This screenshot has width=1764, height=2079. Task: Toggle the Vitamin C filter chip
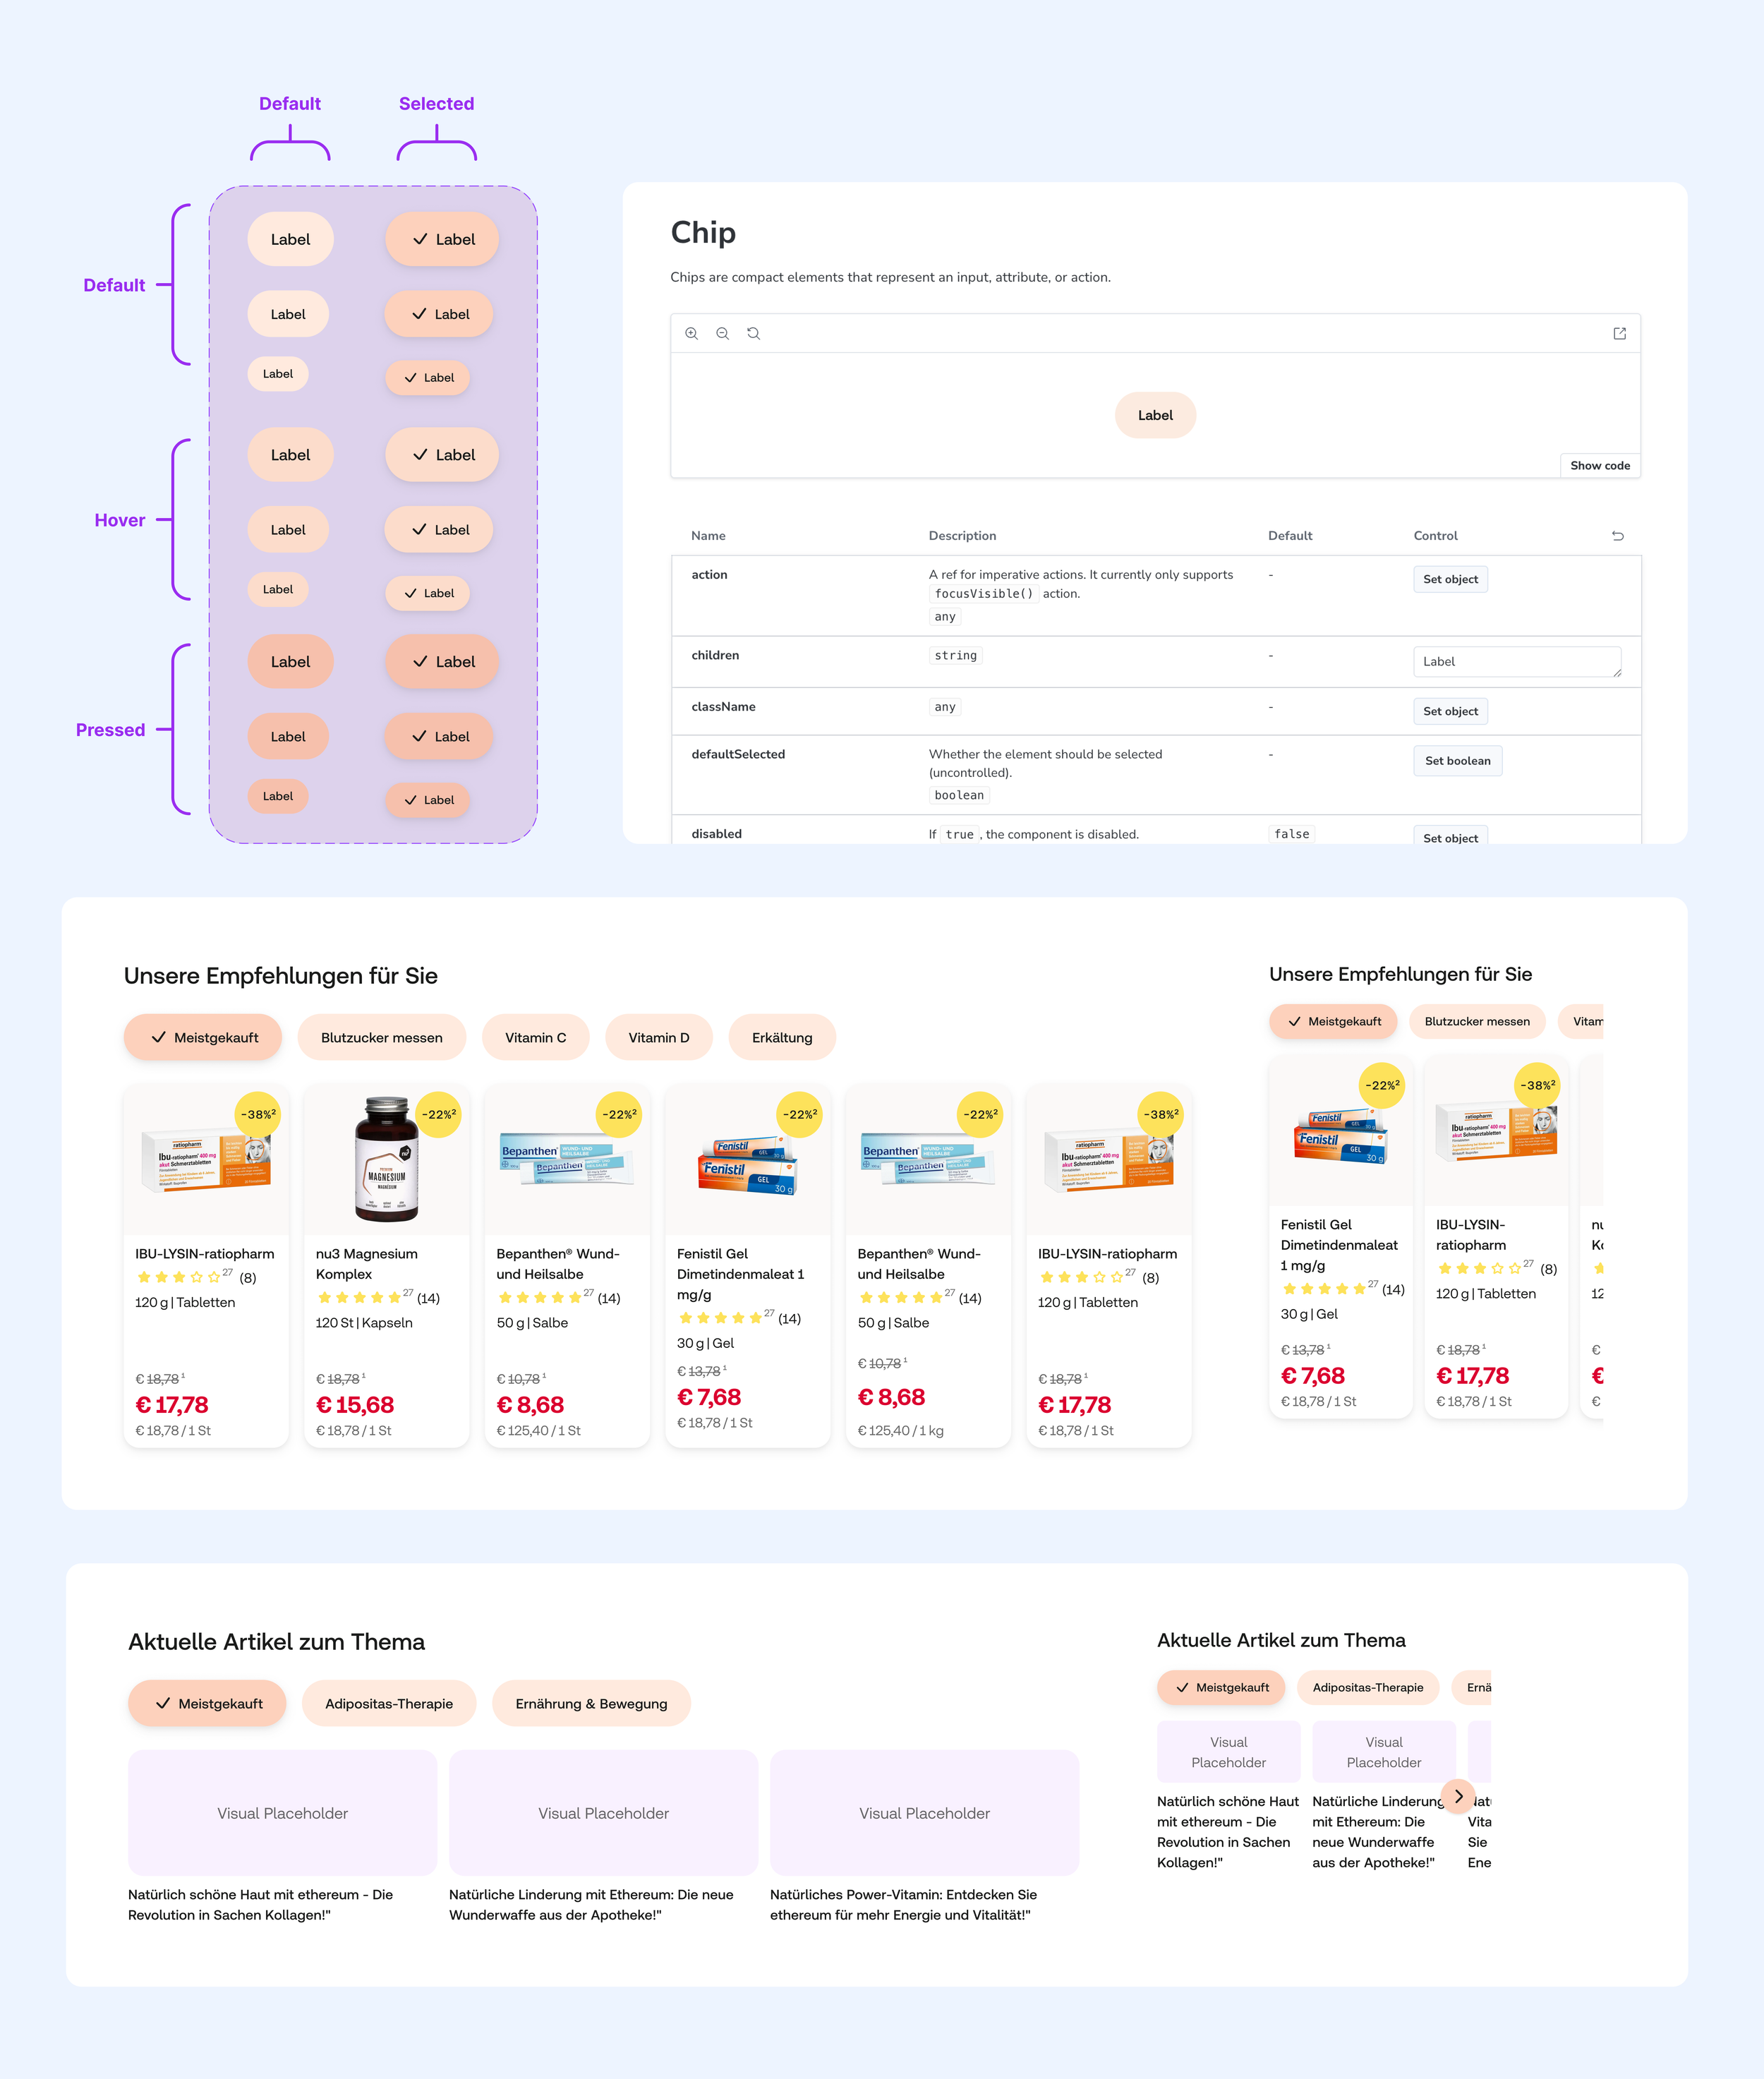click(535, 1037)
